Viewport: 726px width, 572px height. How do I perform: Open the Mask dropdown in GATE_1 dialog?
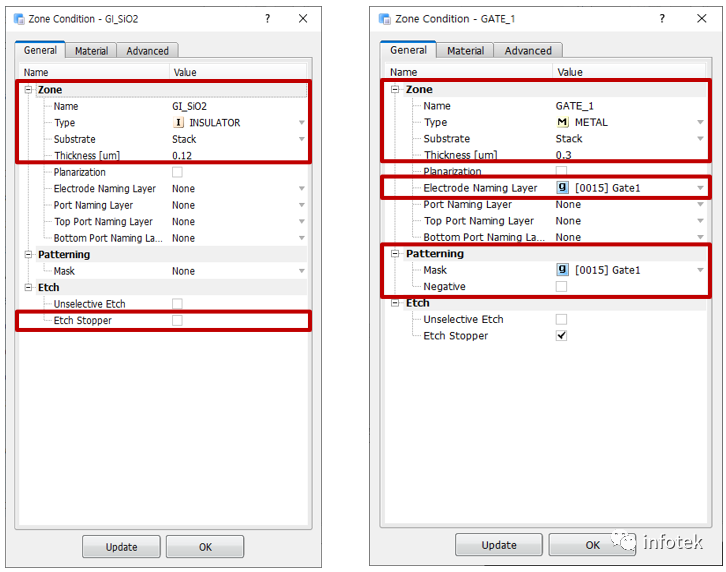(x=700, y=270)
